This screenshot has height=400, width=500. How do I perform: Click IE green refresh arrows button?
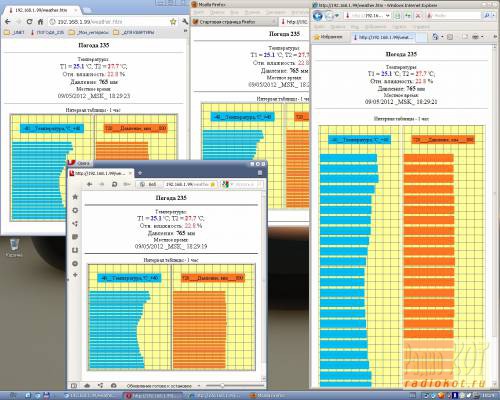coord(408,16)
